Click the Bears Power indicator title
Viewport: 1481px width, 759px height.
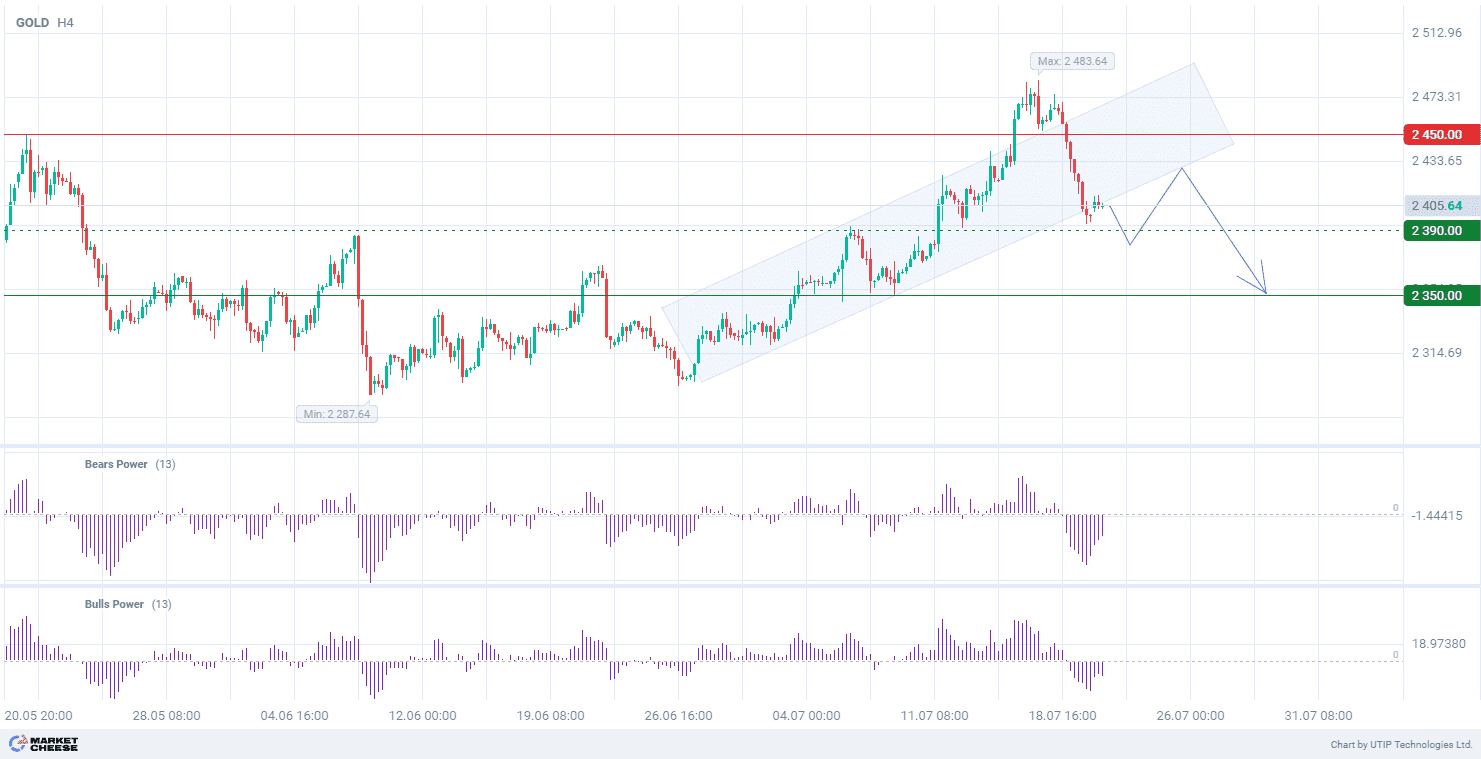pyautogui.click(x=116, y=464)
